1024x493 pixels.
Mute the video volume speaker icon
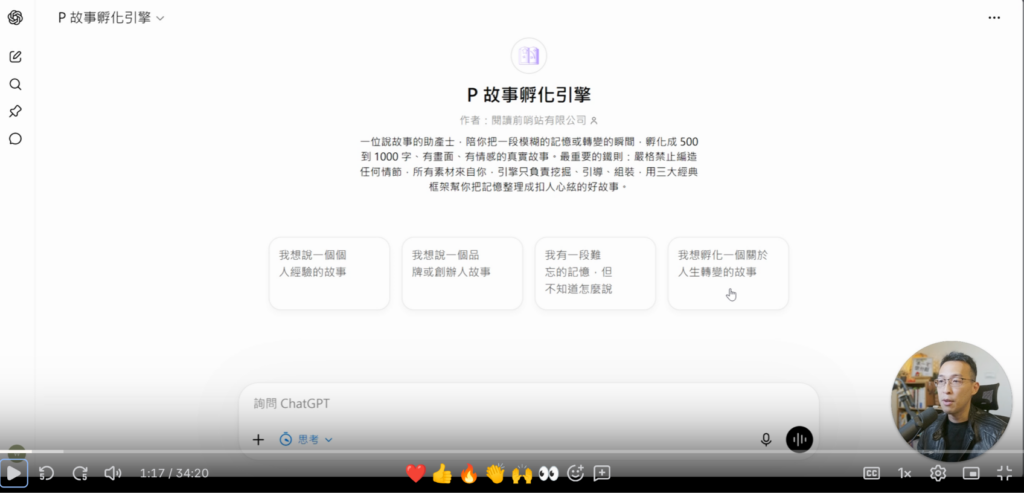[113, 473]
